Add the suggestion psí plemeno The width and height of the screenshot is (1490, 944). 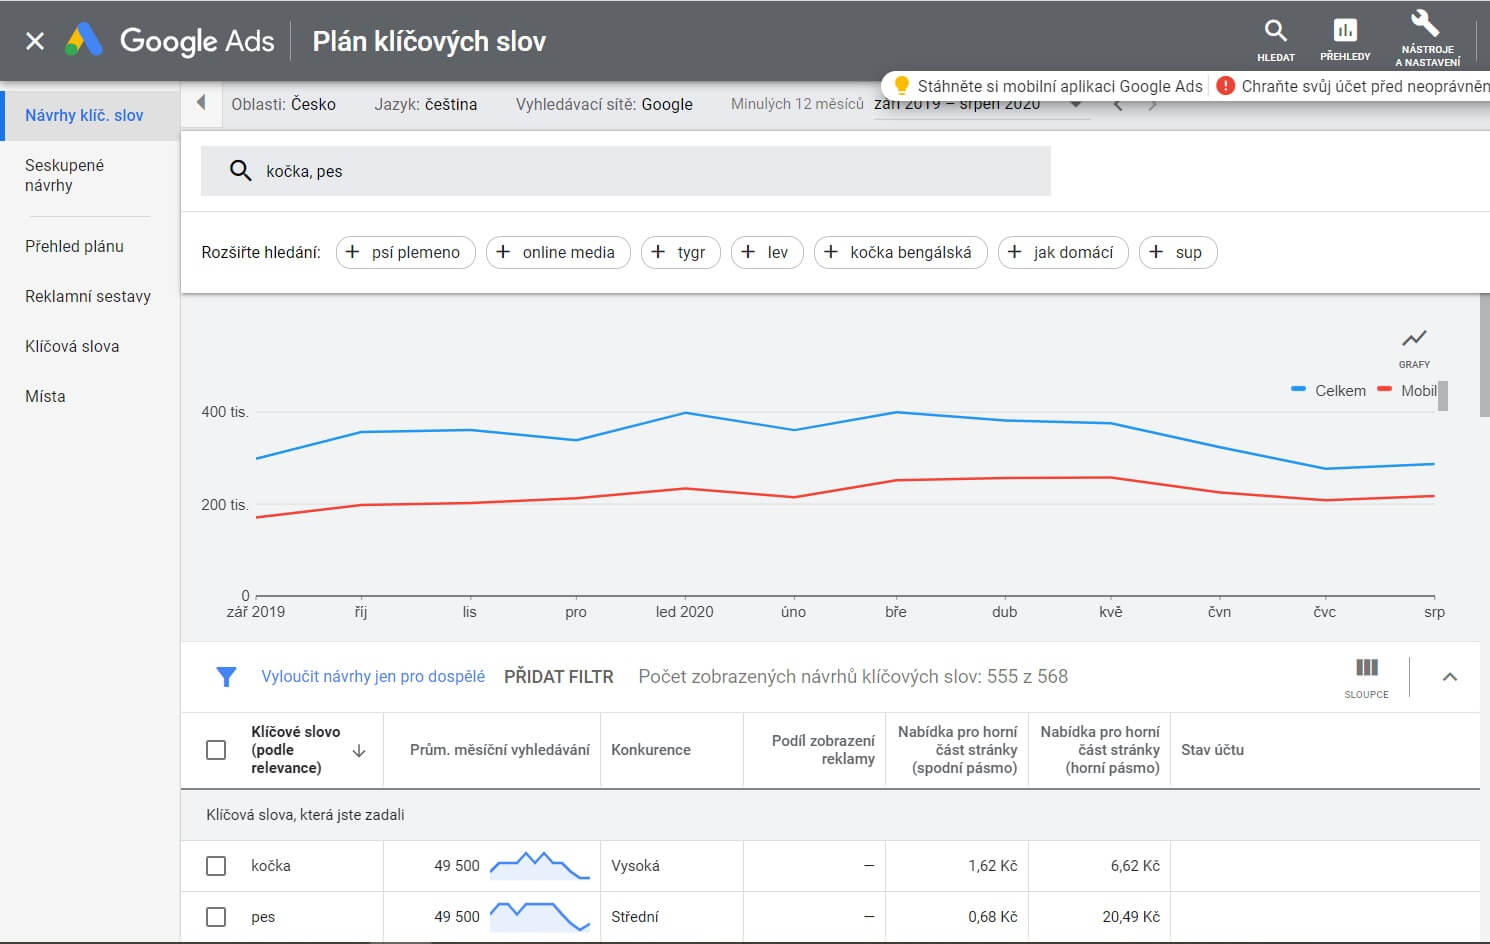(x=405, y=252)
